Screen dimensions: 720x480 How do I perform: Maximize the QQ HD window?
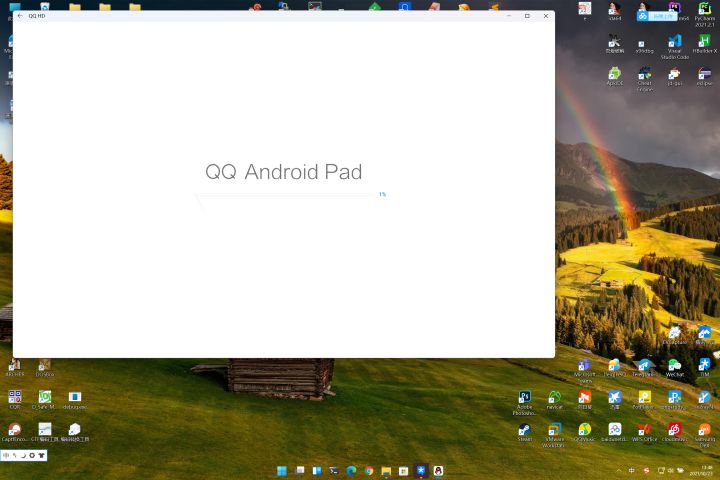click(x=527, y=16)
